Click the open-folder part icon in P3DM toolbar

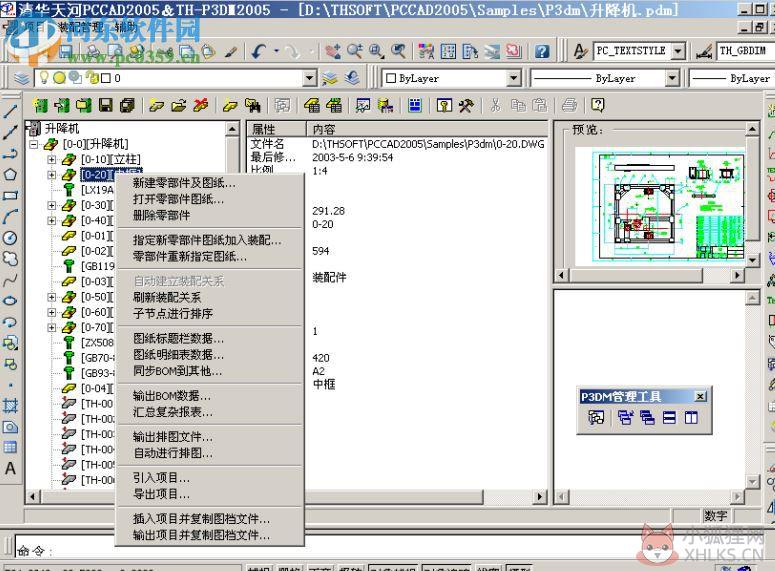click(x=179, y=105)
